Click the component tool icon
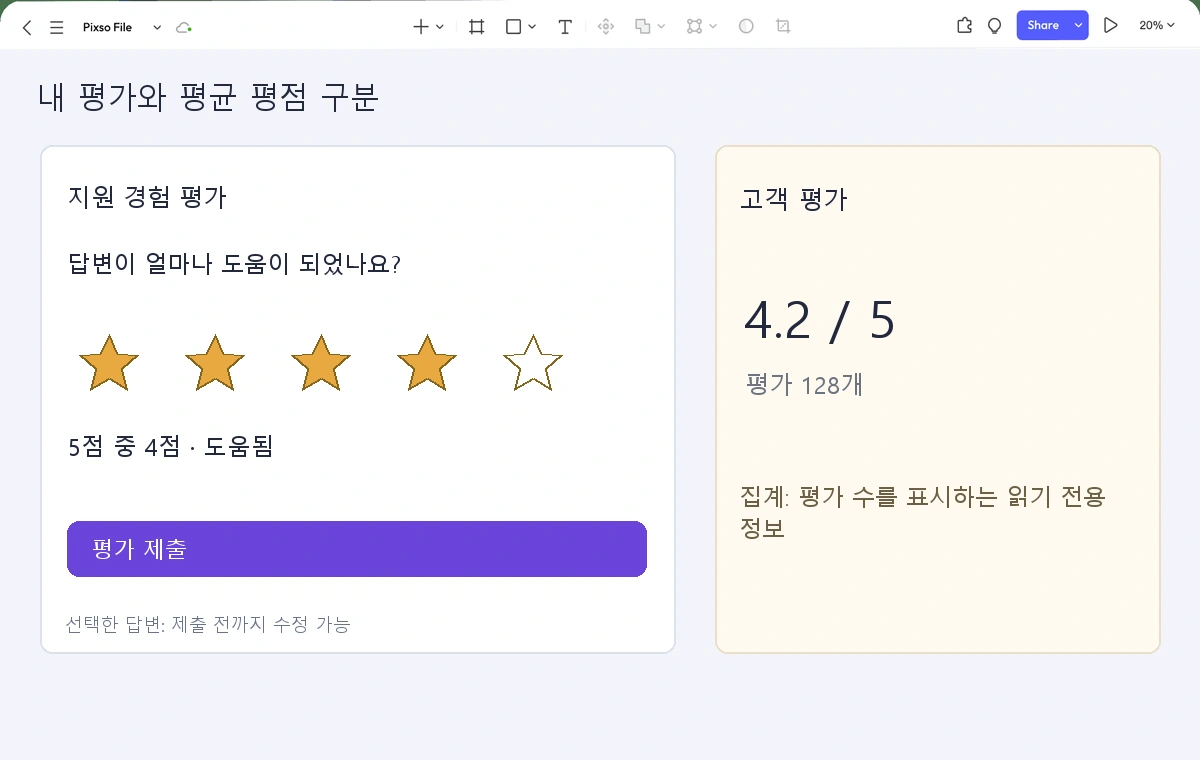 tap(605, 27)
